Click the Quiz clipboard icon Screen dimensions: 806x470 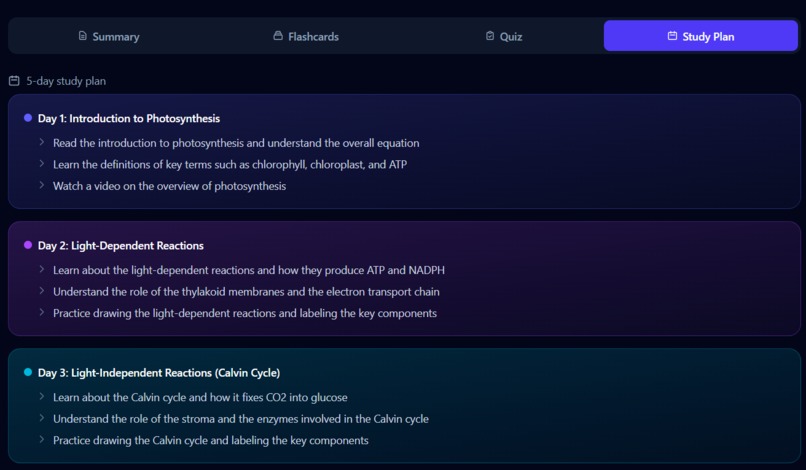click(490, 36)
